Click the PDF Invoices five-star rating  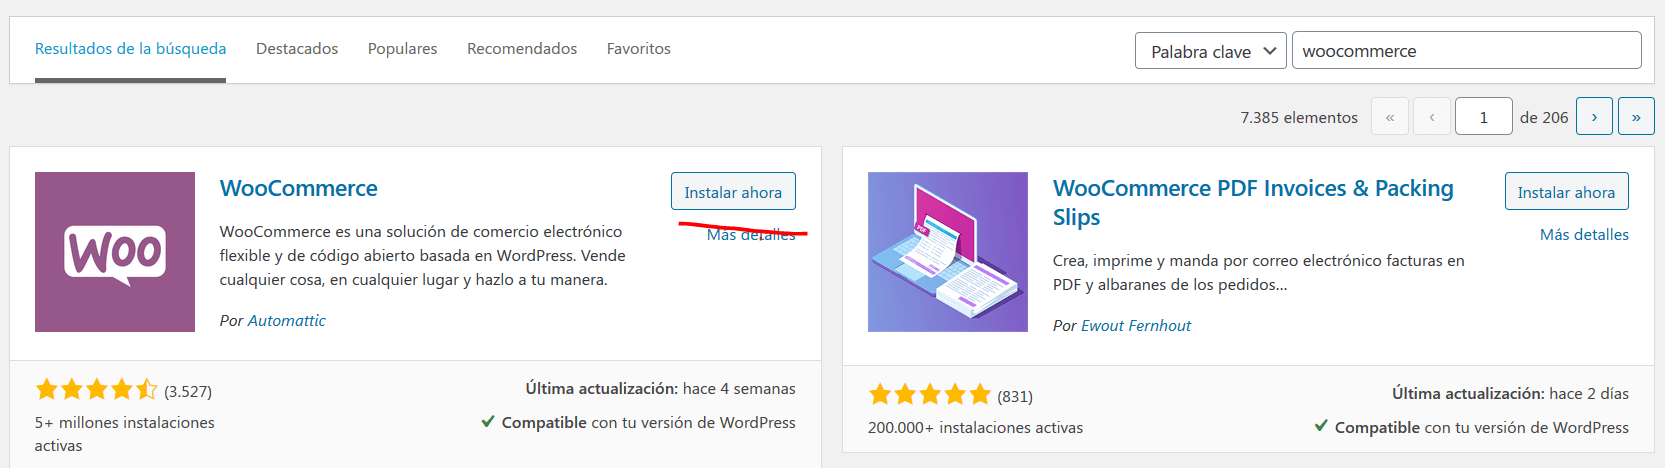[x=930, y=394]
